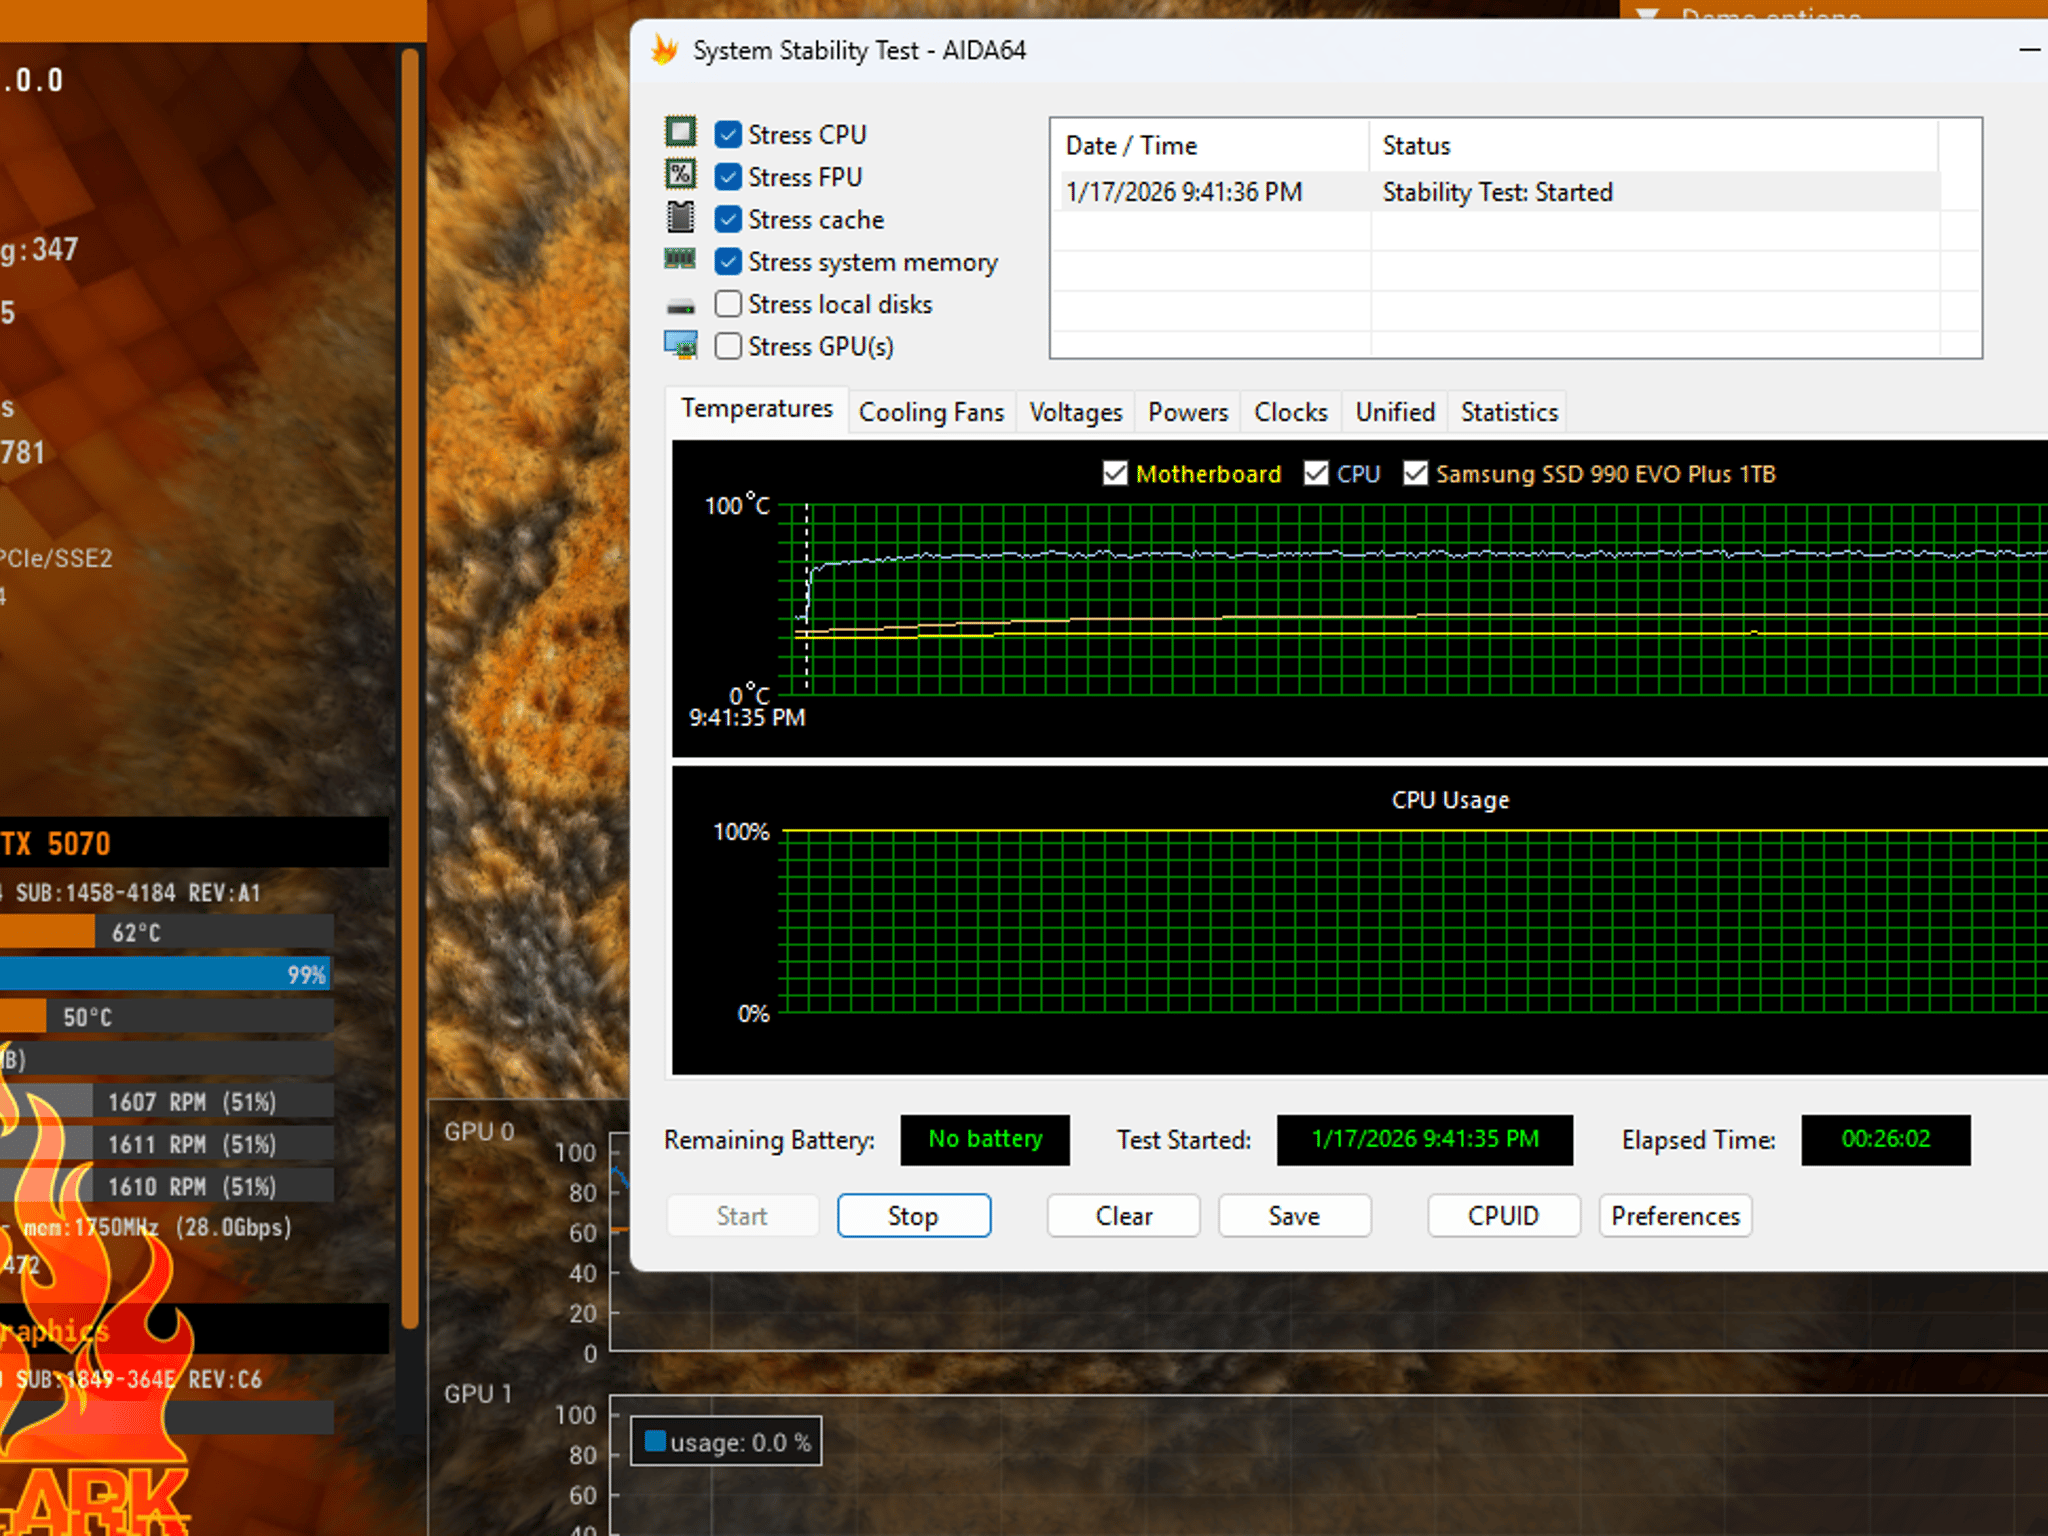This screenshot has width=2048, height=1536.
Task: Enable the Stress local disks checkbox
Action: (x=729, y=304)
